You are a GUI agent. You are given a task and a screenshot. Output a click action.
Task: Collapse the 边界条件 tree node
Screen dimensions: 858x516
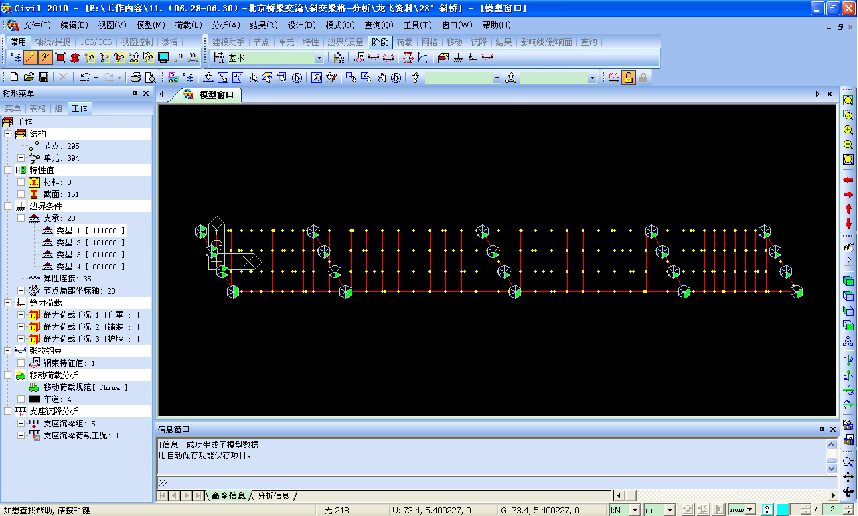tap(8, 206)
